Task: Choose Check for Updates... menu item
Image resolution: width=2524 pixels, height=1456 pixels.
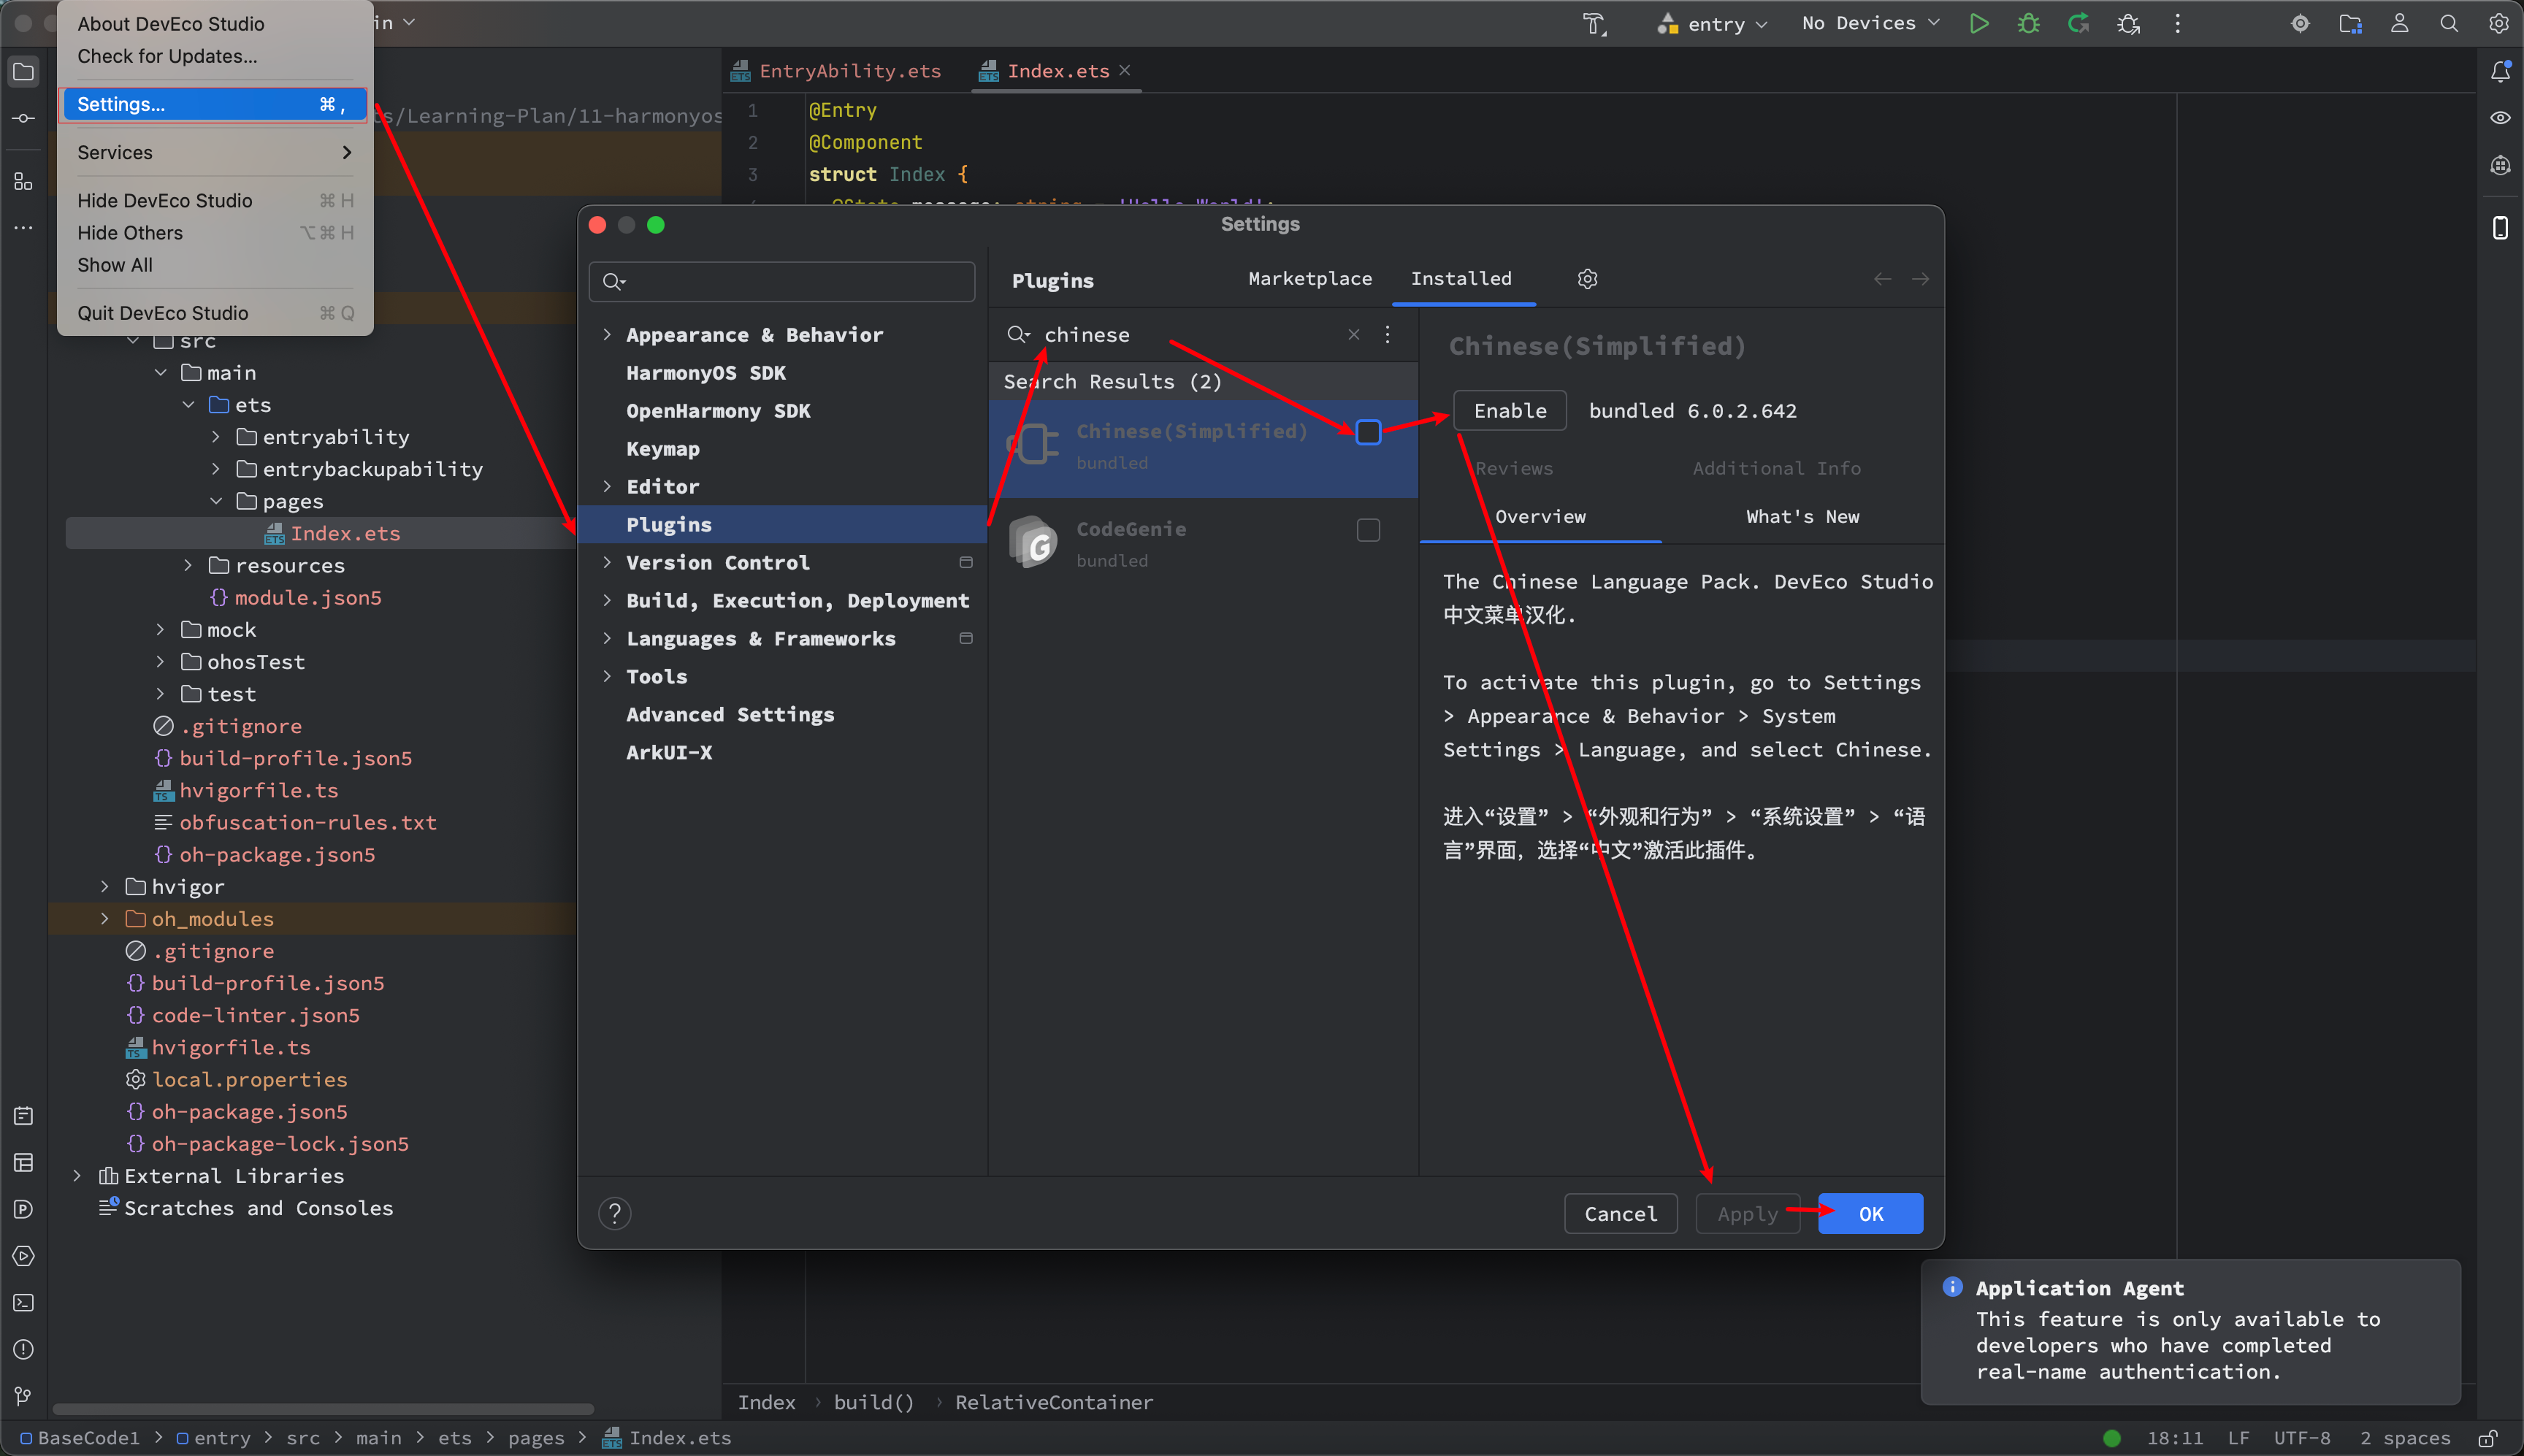Action: [167, 57]
